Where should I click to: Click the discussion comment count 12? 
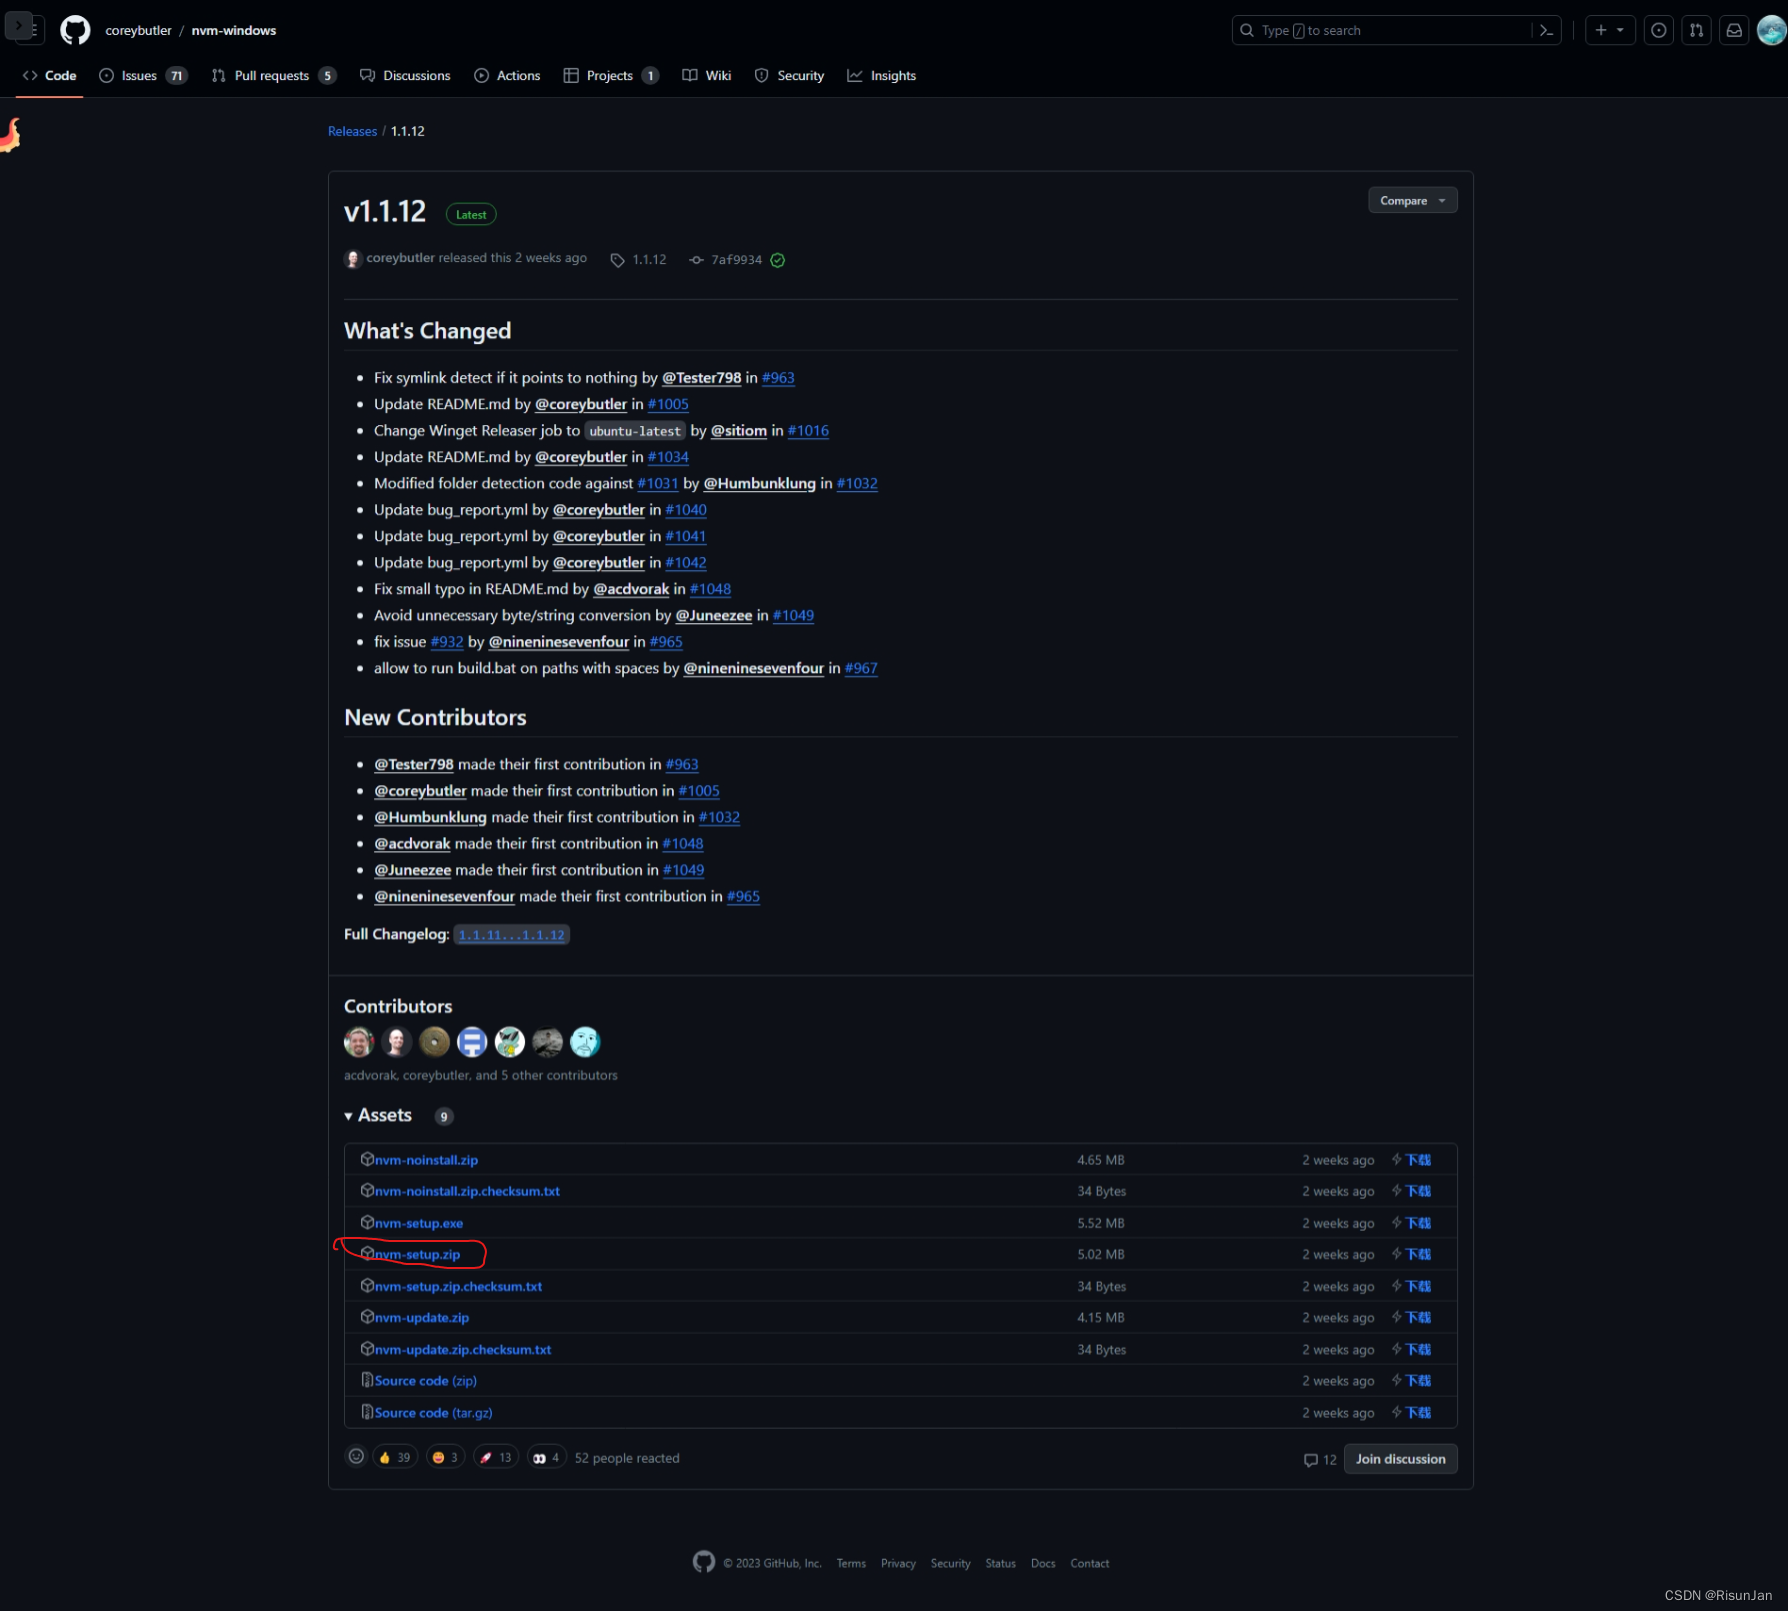point(1320,1460)
